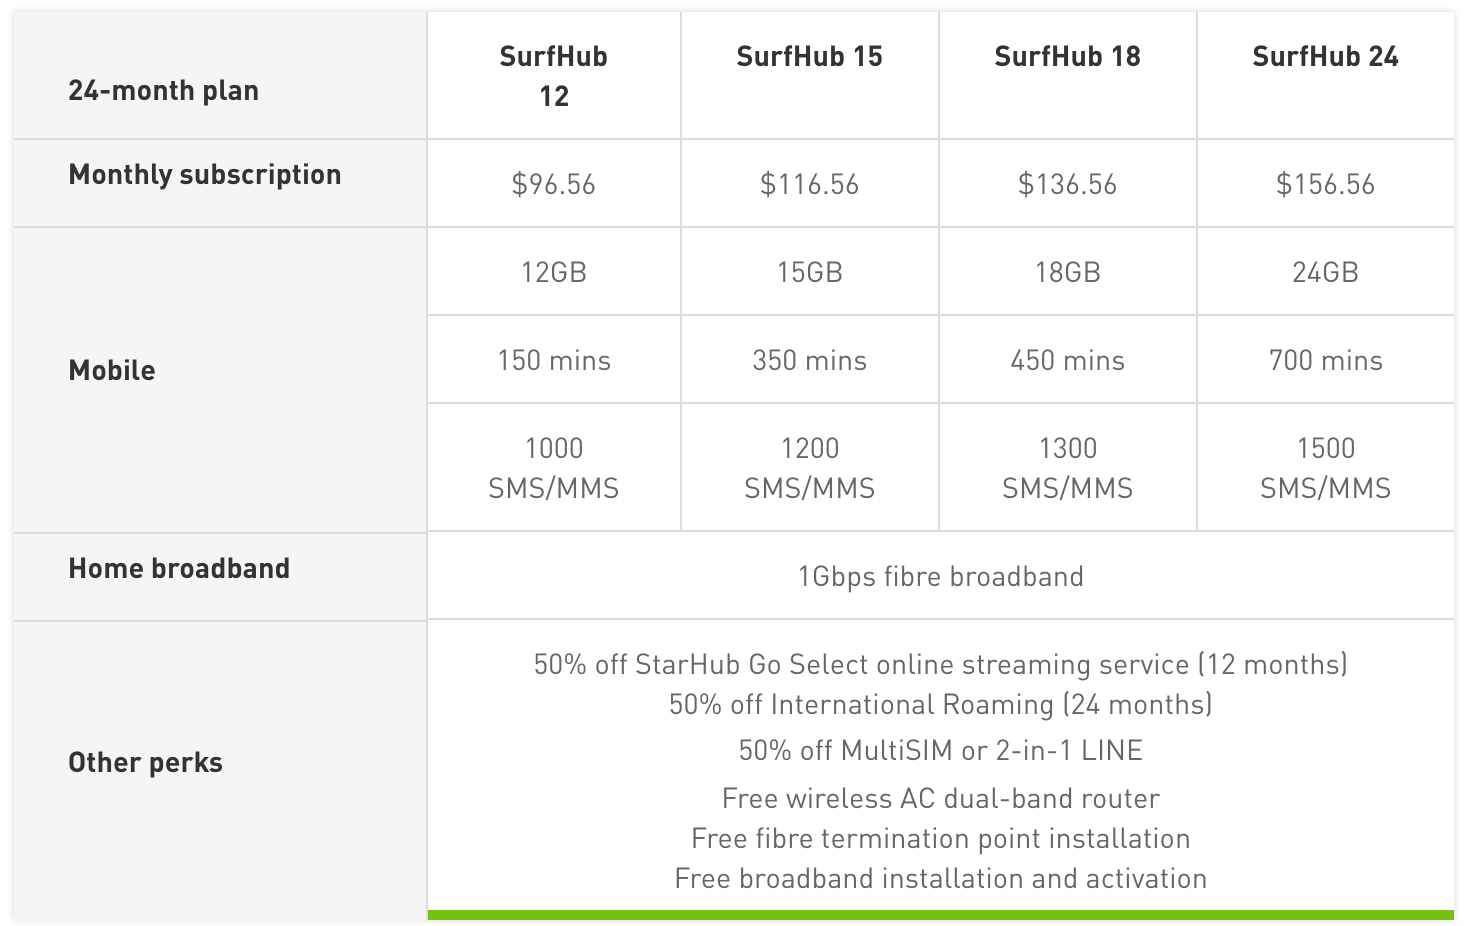Viewport: 1470px width, 926px height.
Task: Select the SurfHub 15 plan heading
Action: [x=809, y=56]
